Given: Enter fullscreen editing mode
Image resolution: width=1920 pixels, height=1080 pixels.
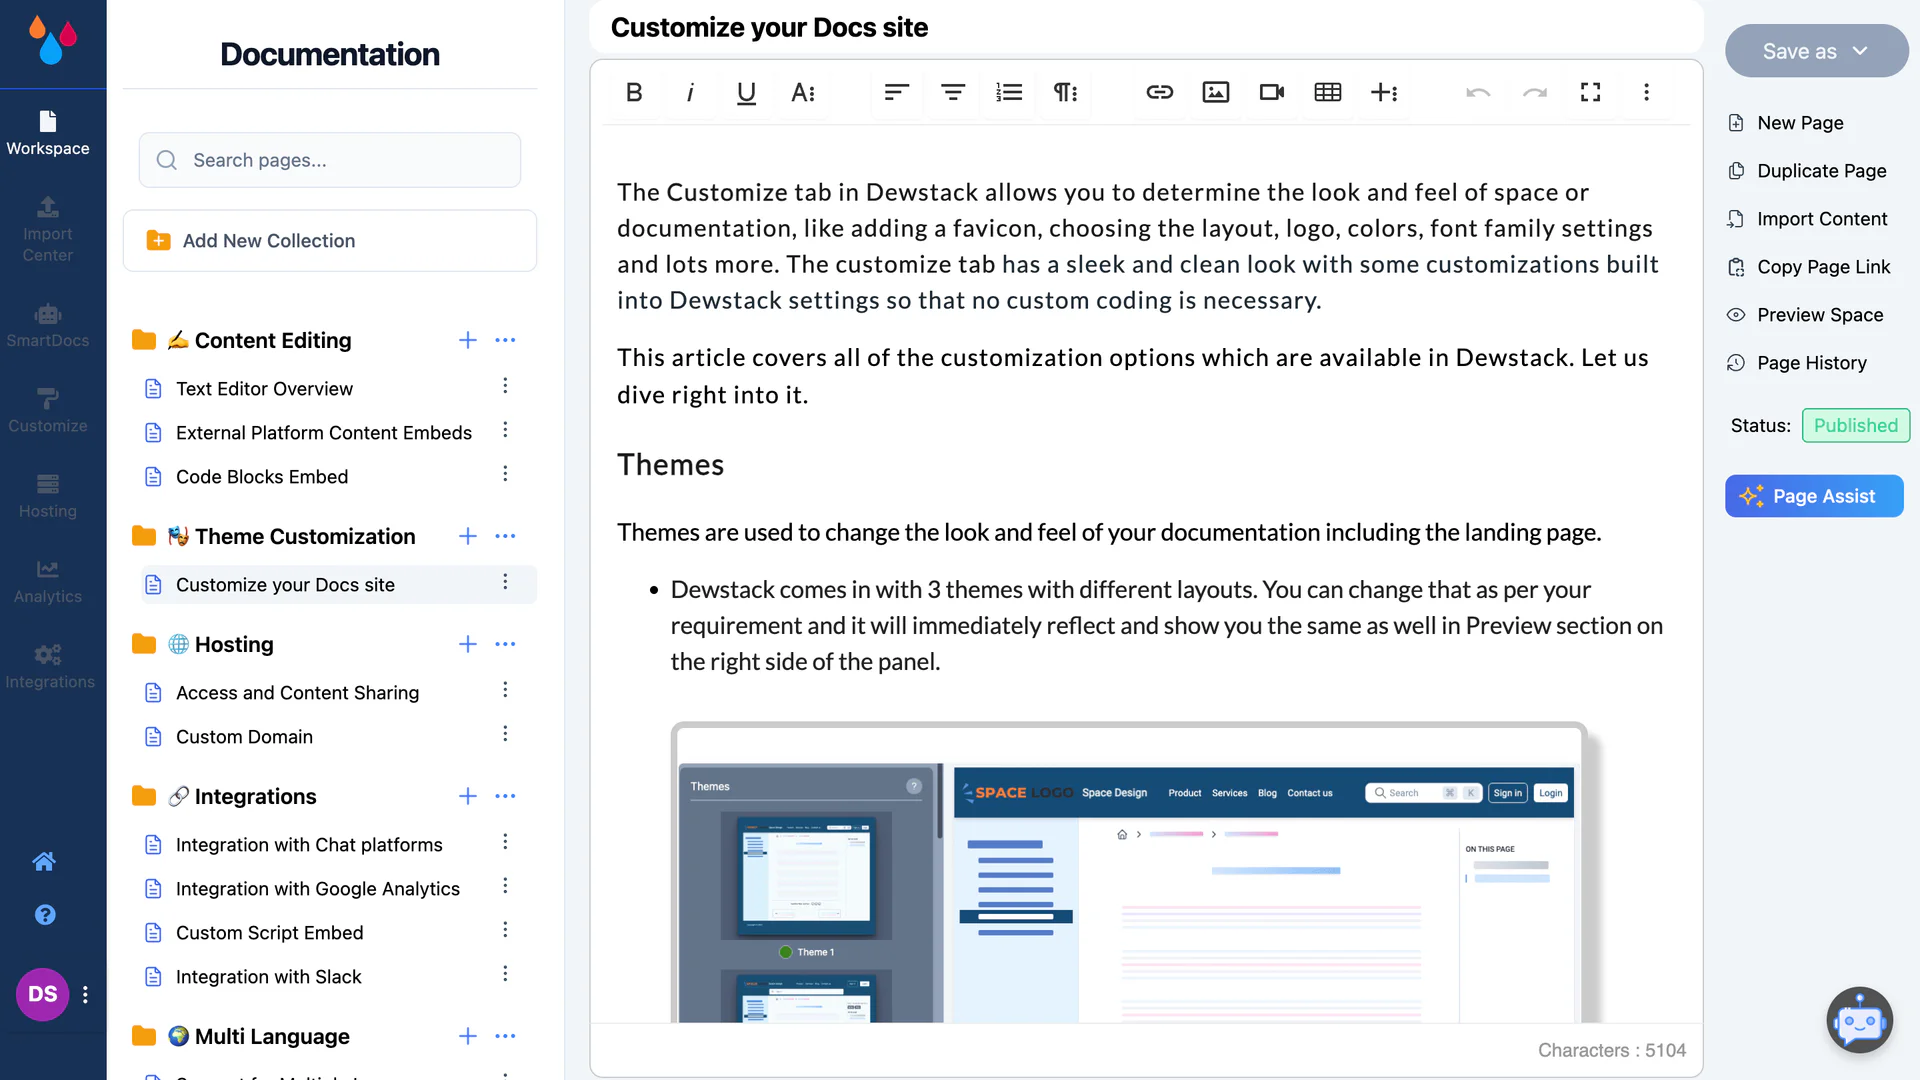Looking at the screenshot, I should 1591,92.
